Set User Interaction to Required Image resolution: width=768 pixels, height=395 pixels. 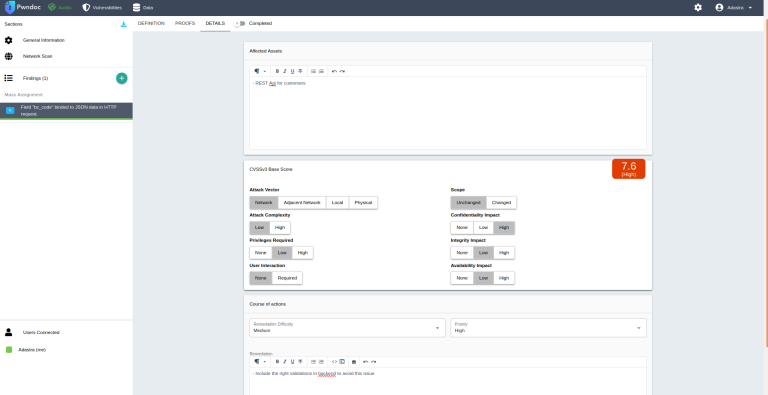coord(287,278)
